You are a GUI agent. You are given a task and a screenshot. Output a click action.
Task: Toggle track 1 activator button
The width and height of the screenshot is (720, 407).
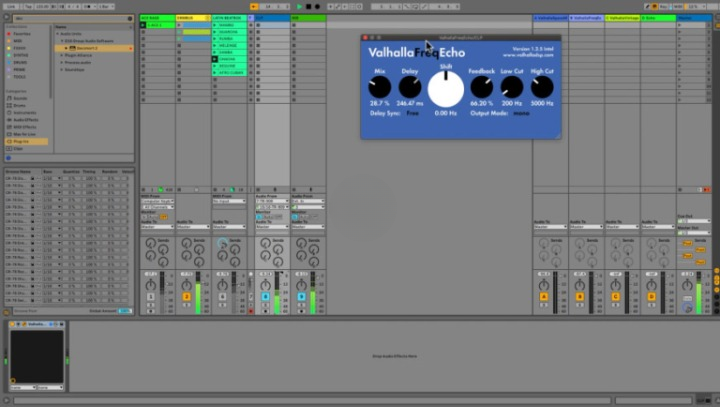(150, 297)
